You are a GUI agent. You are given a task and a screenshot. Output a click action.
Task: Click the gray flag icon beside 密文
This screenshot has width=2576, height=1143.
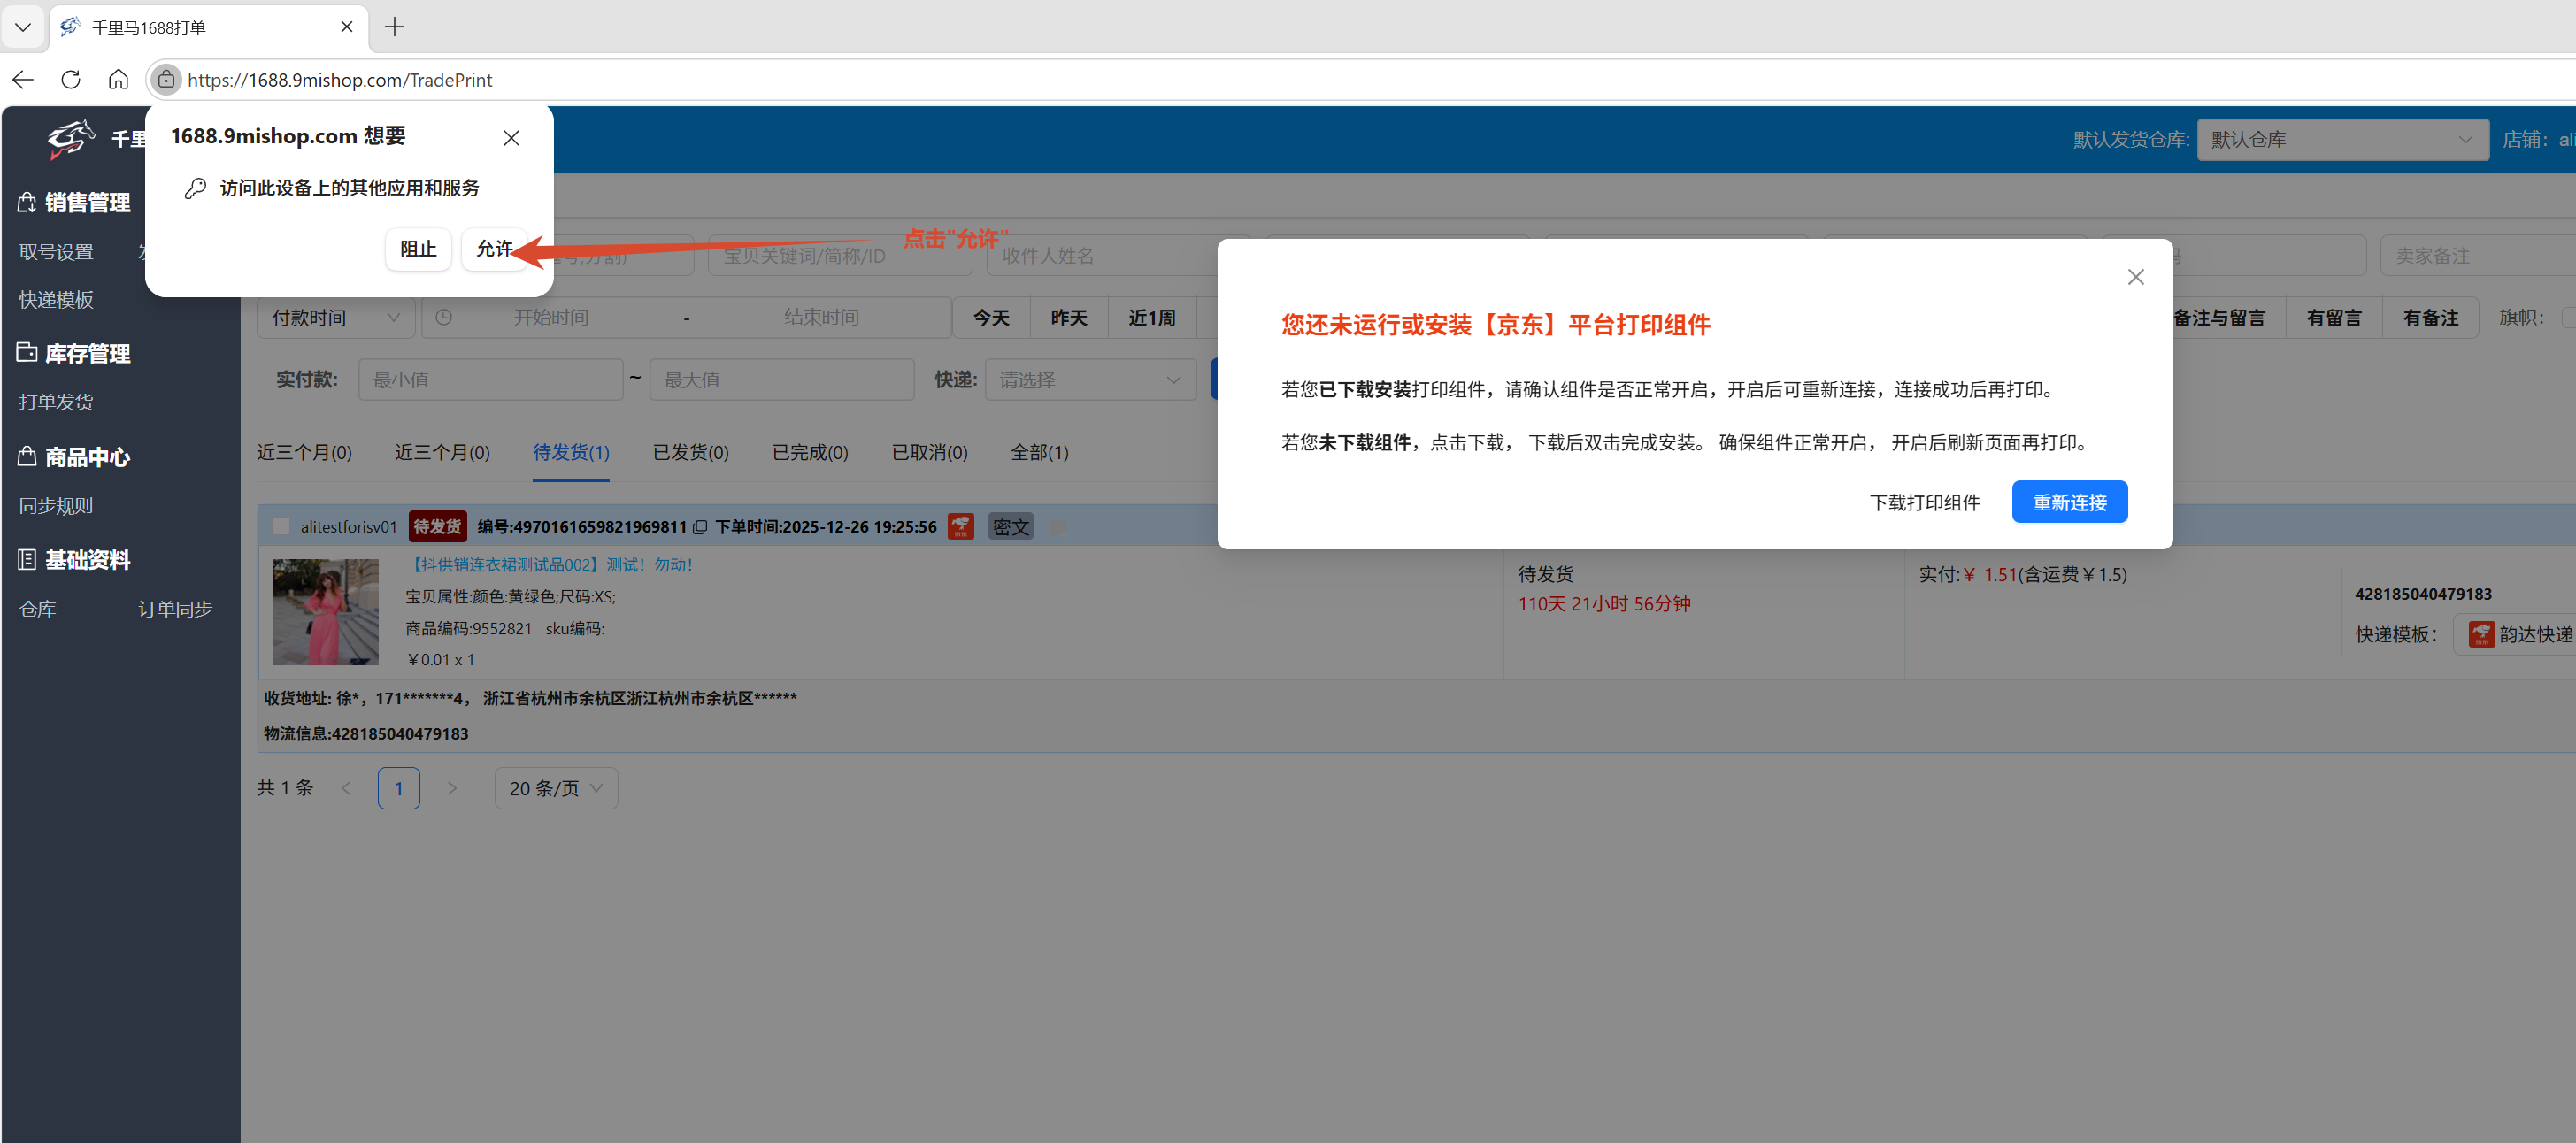tap(1058, 527)
